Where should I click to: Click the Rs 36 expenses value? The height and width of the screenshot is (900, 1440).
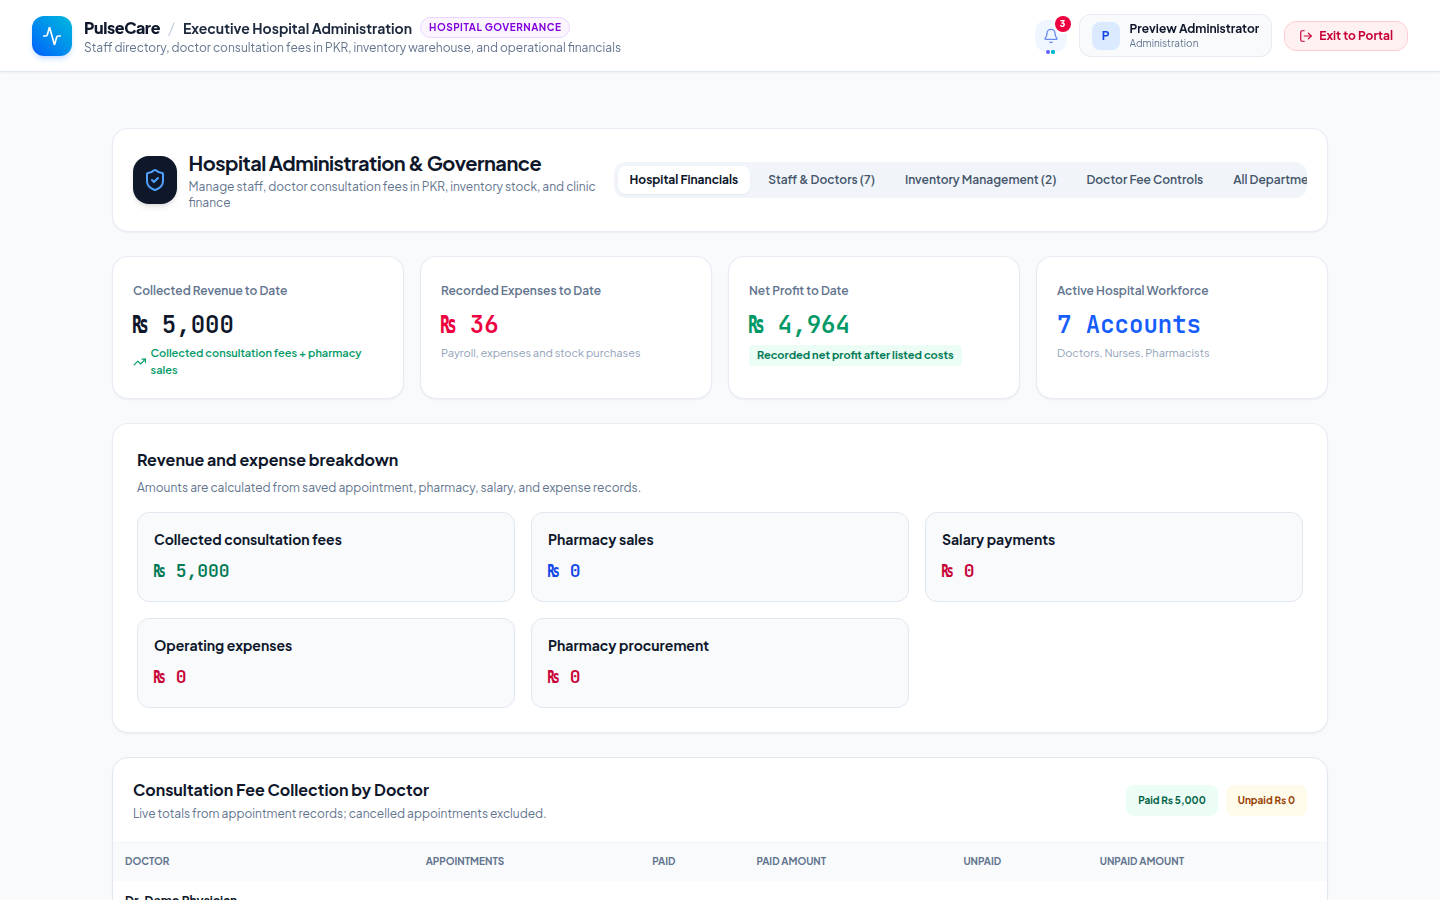pos(469,325)
